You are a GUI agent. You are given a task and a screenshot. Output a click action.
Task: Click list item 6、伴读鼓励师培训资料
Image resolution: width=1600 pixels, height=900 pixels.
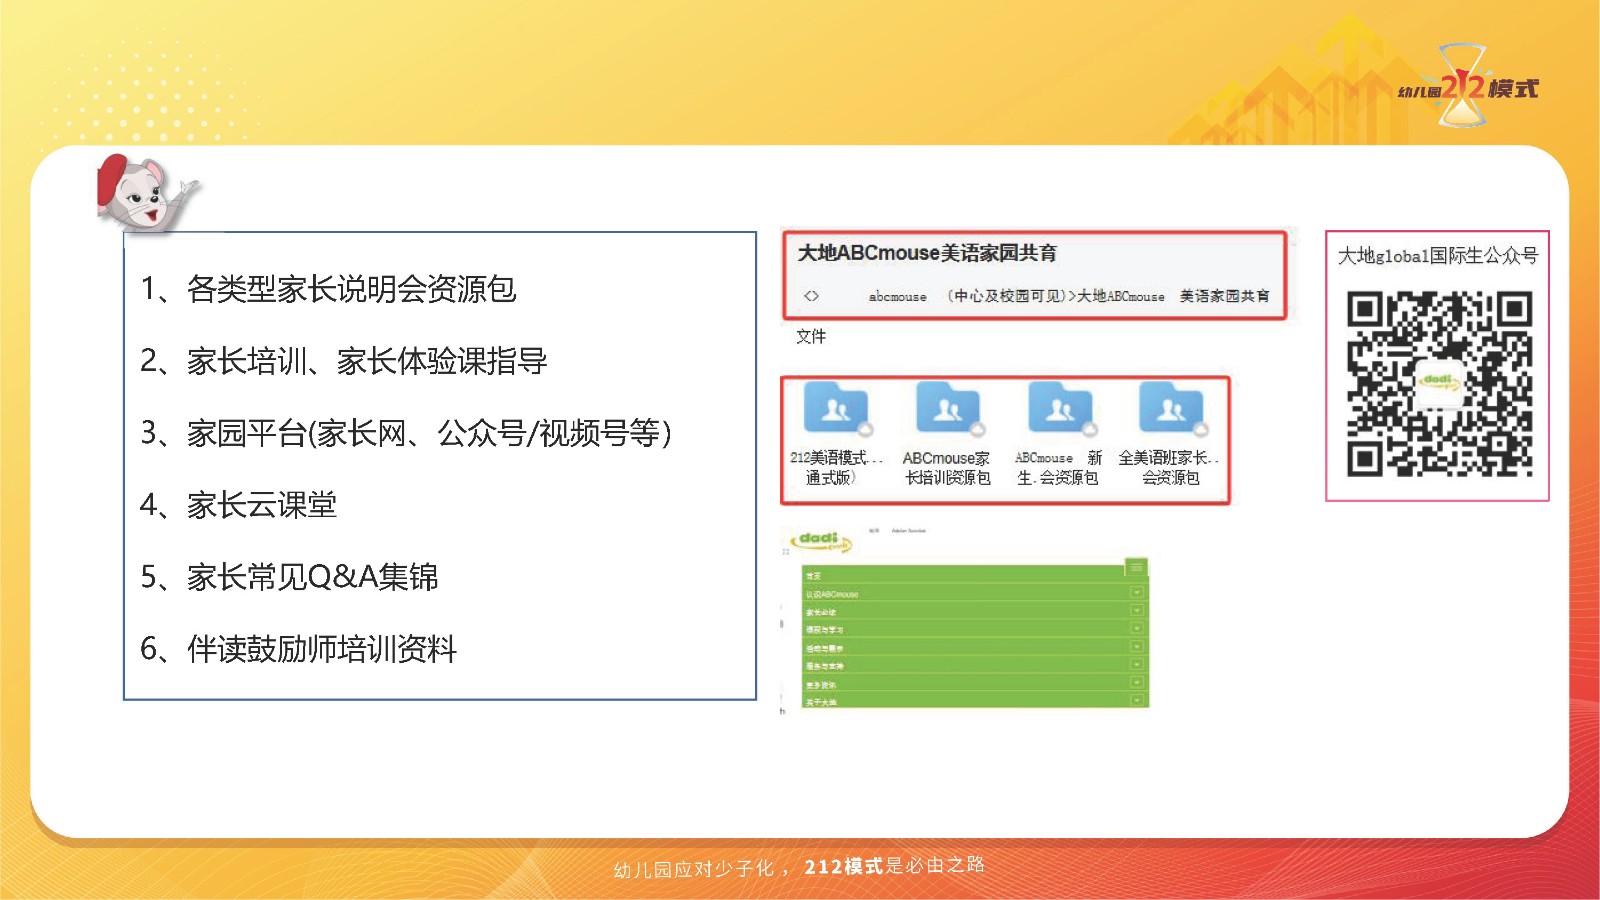(x=298, y=649)
